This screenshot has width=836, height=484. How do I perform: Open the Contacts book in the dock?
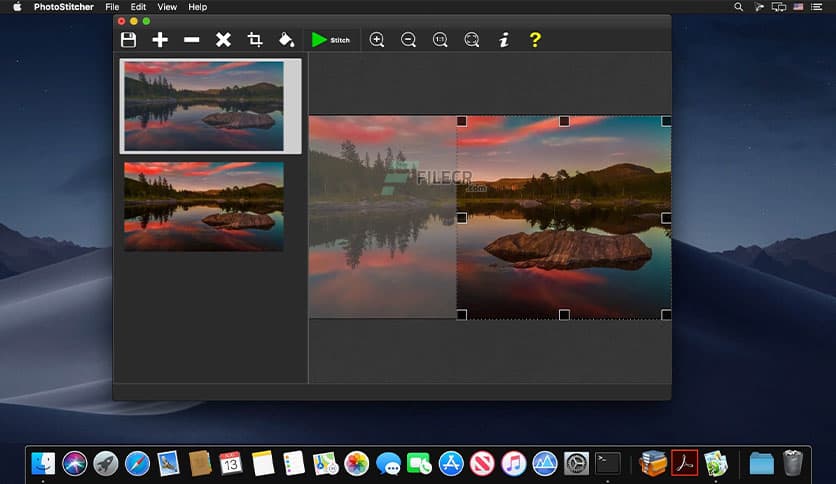pos(200,463)
